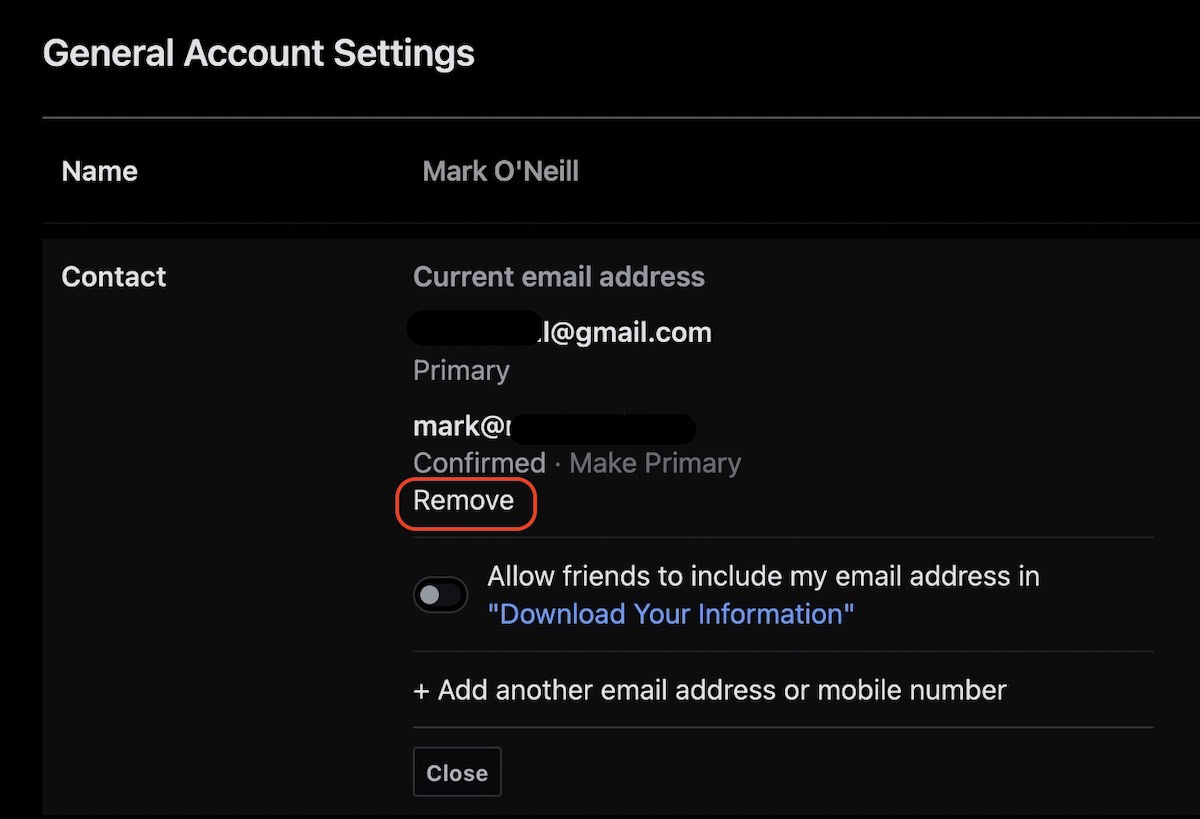Click the "Current email address" heading

[559, 277]
